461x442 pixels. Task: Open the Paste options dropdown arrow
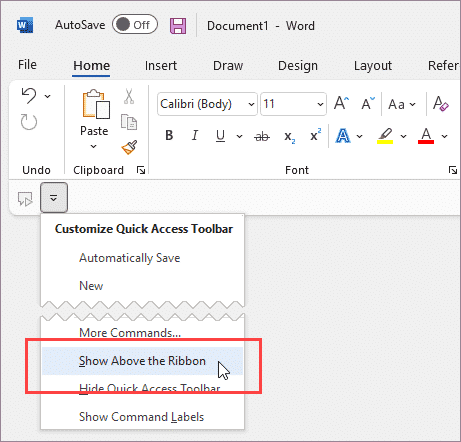click(x=94, y=146)
